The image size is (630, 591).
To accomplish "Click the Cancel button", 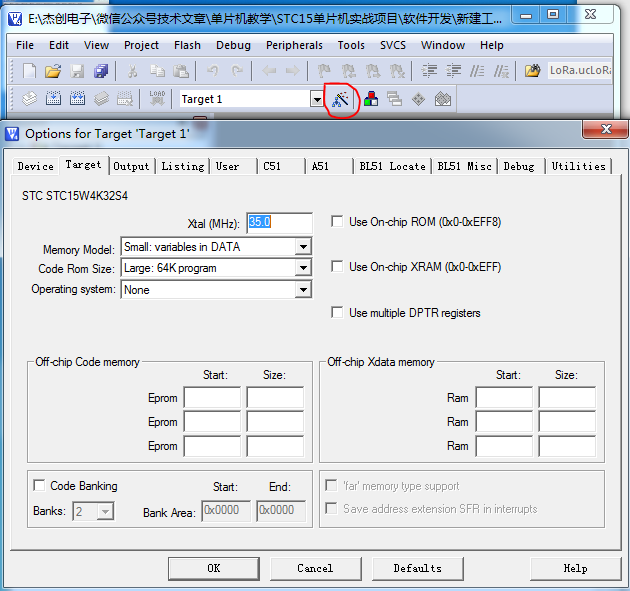I will tap(315, 569).
